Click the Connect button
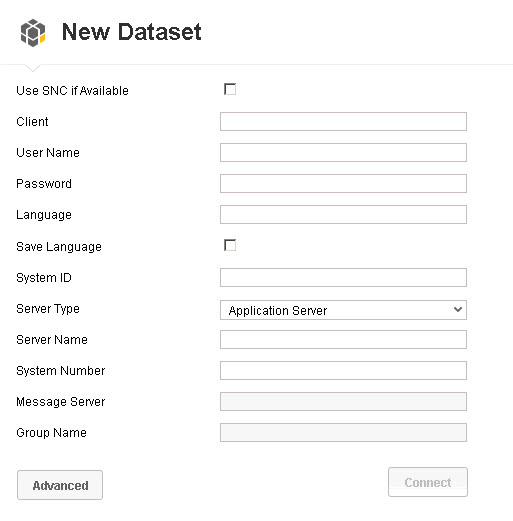The height and width of the screenshot is (521, 513). pyautogui.click(x=428, y=482)
